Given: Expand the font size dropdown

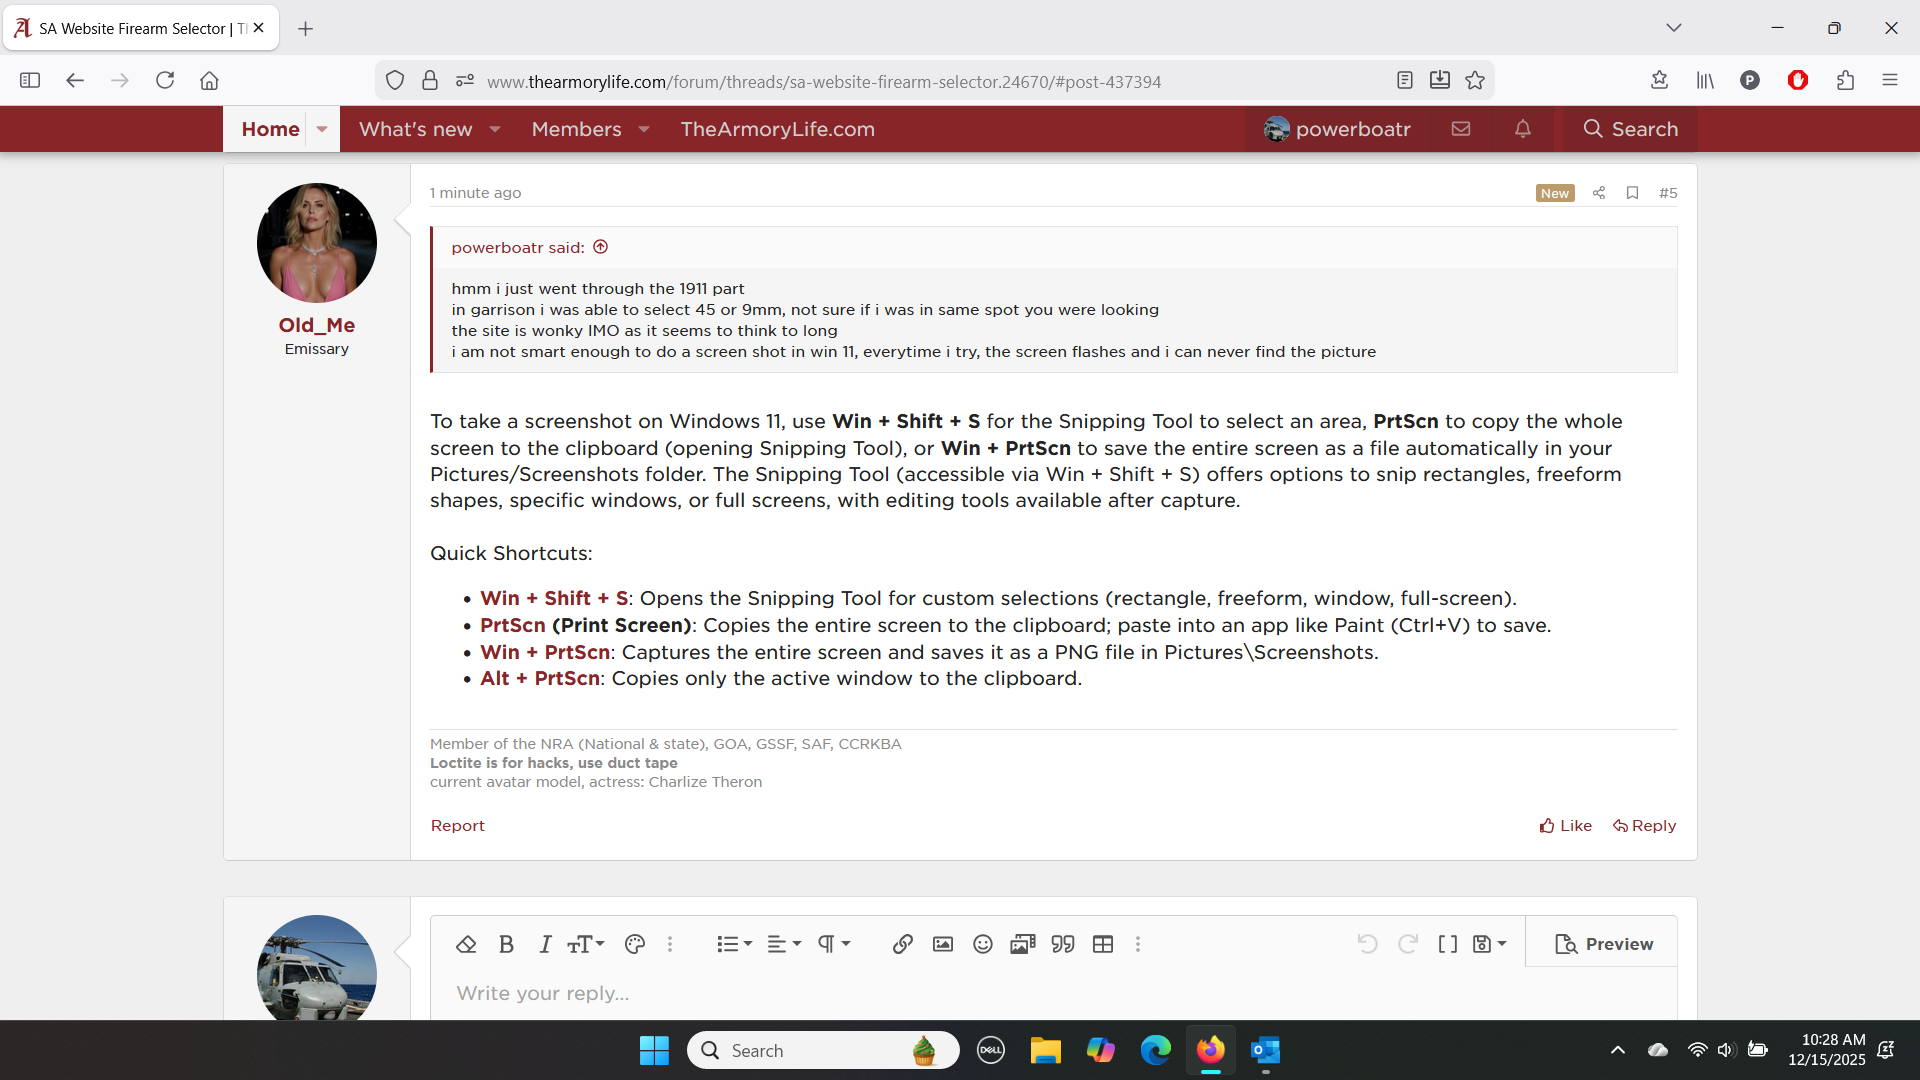Looking at the screenshot, I should [x=586, y=944].
